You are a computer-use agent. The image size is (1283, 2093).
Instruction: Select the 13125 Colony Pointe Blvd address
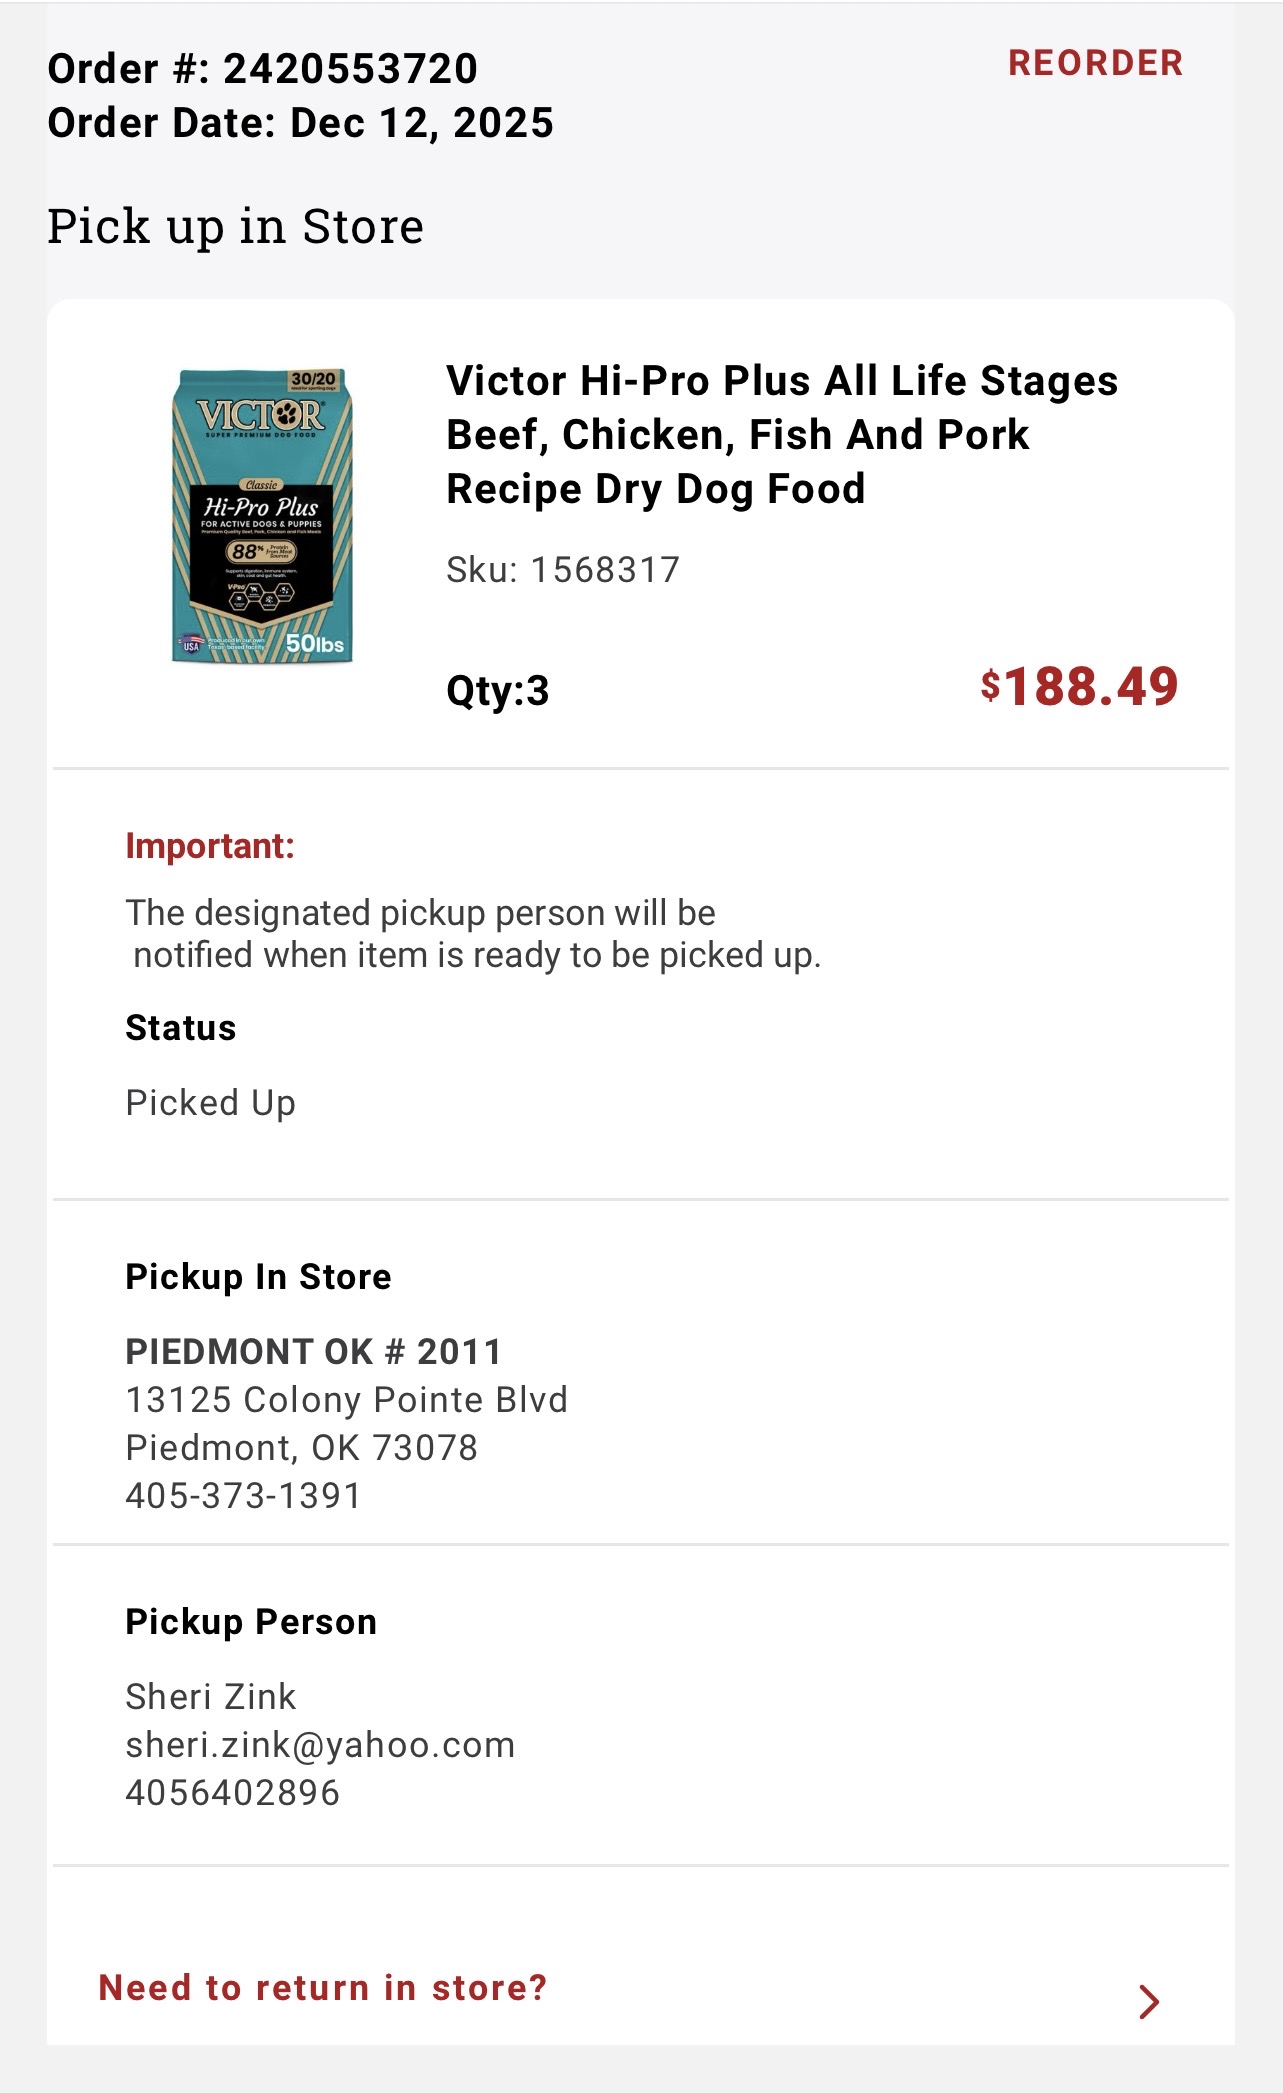[346, 1399]
